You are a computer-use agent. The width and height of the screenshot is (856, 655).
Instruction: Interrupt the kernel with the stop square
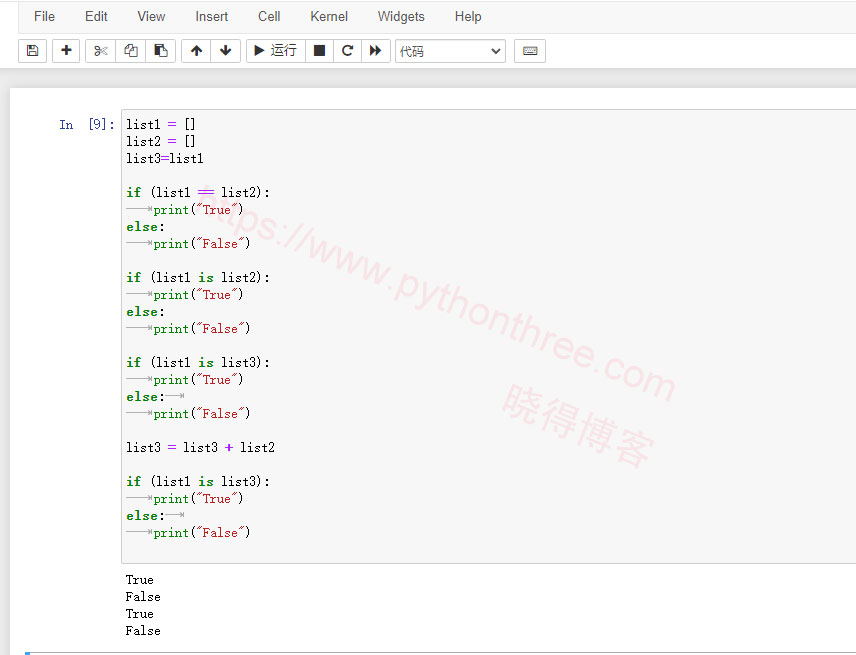point(319,51)
